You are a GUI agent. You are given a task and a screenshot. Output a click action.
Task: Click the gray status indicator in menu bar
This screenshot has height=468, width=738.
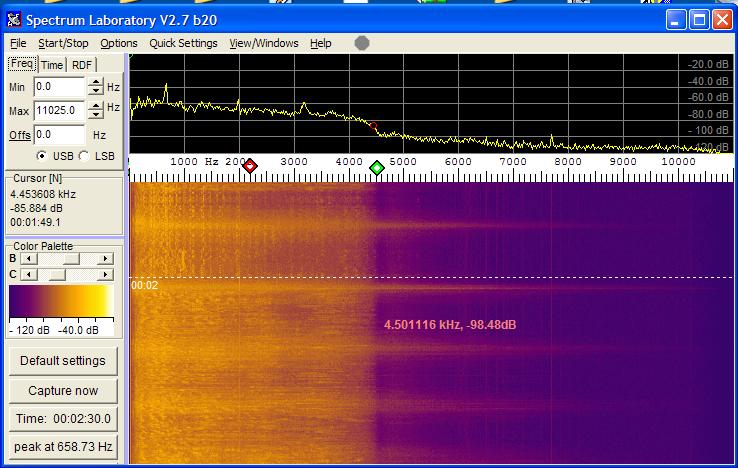pyautogui.click(x=362, y=43)
